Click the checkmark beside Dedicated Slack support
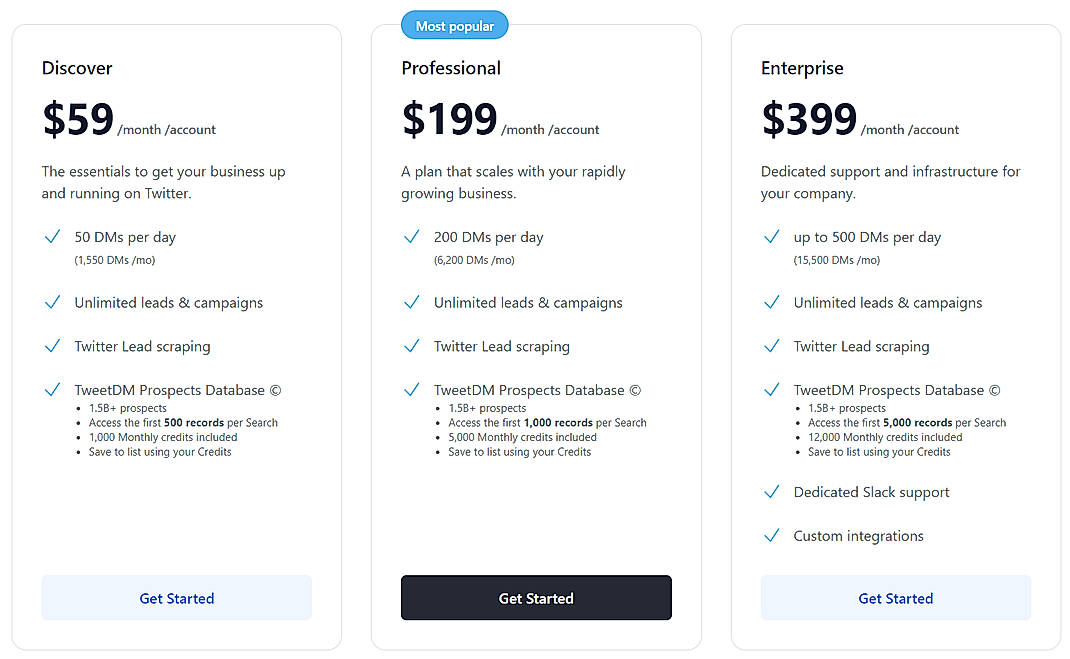This screenshot has height=659, width=1070. click(x=771, y=492)
